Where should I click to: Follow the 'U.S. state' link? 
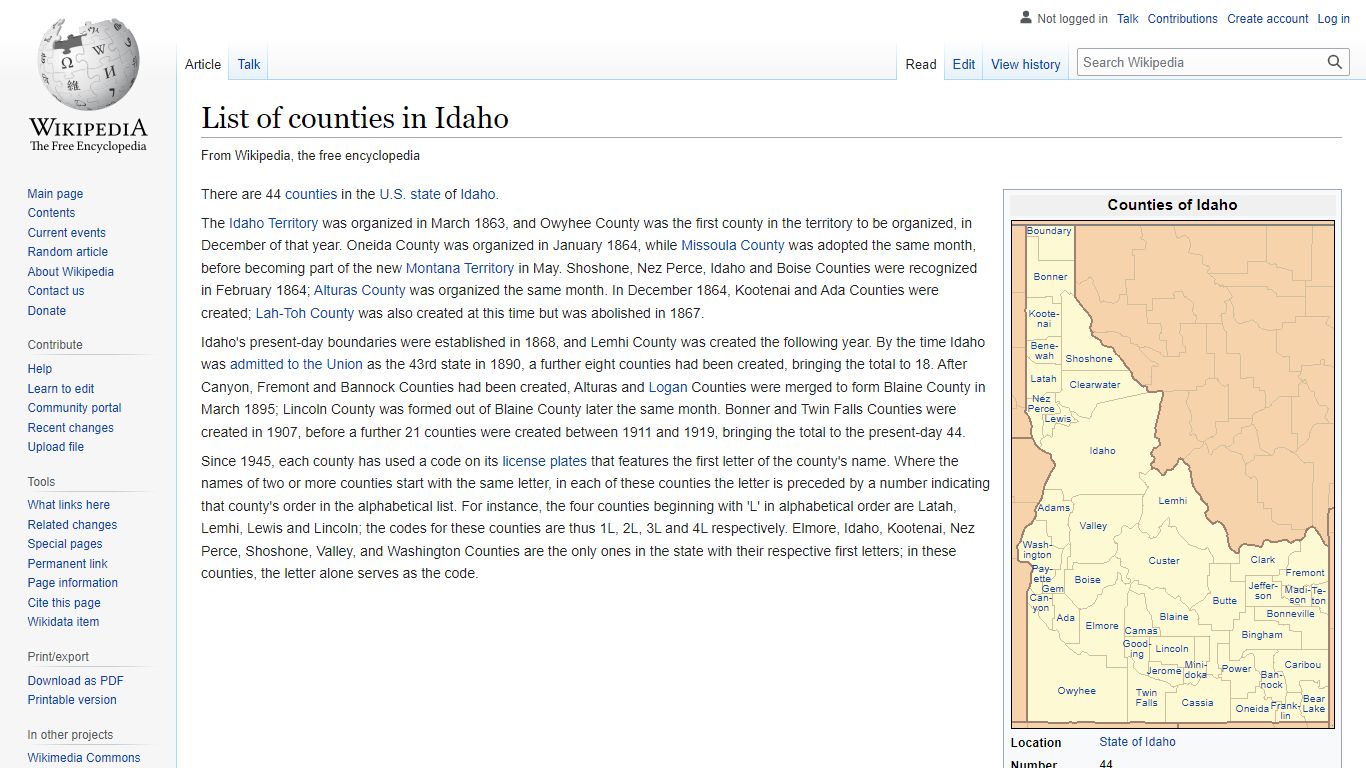(x=410, y=194)
